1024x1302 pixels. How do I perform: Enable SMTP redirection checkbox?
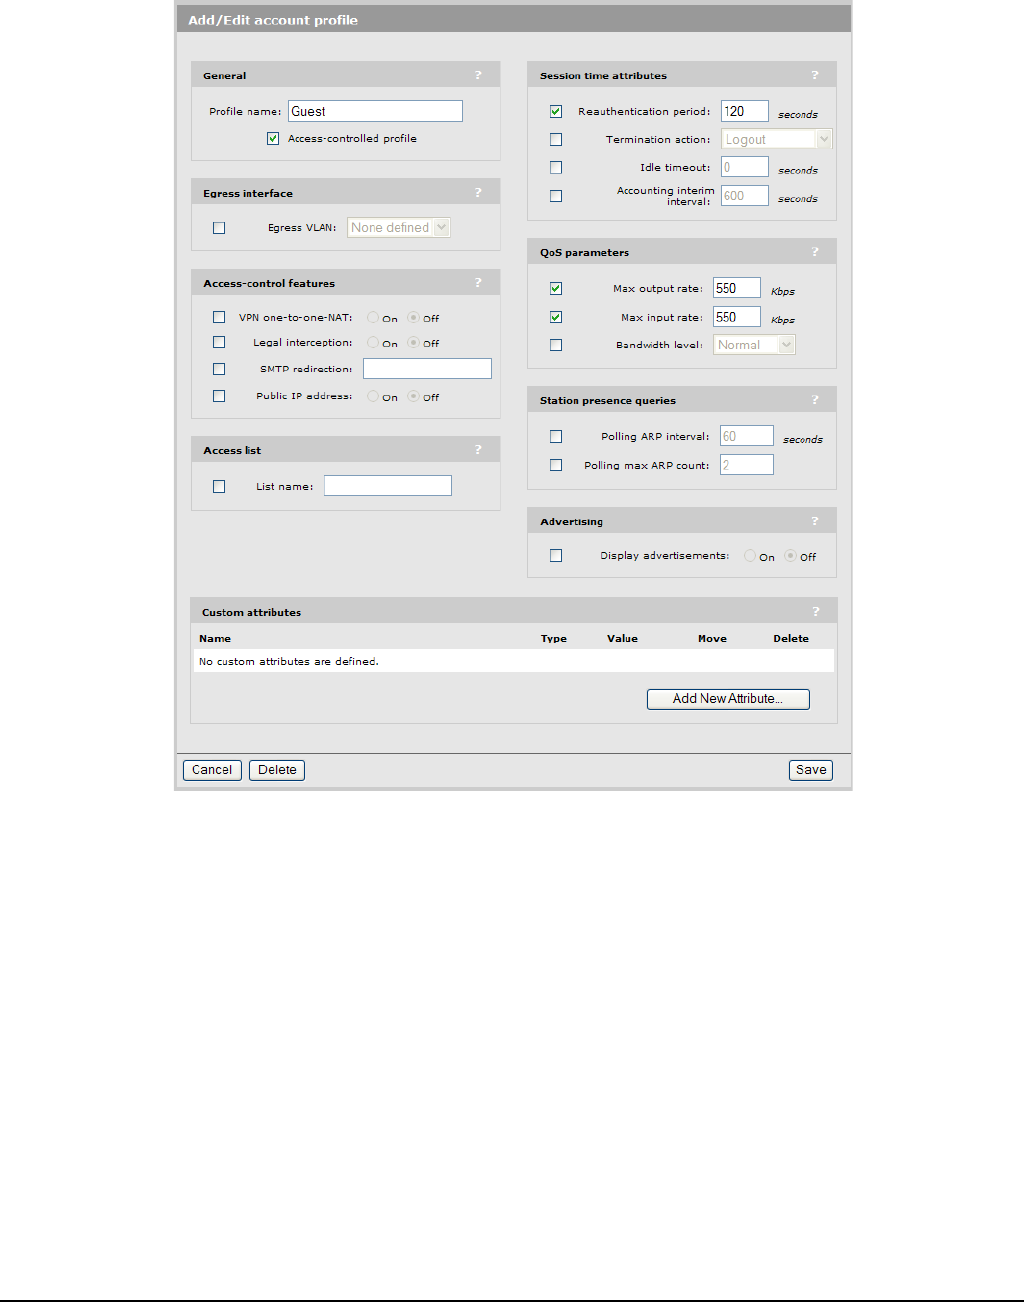click(x=219, y=369)
